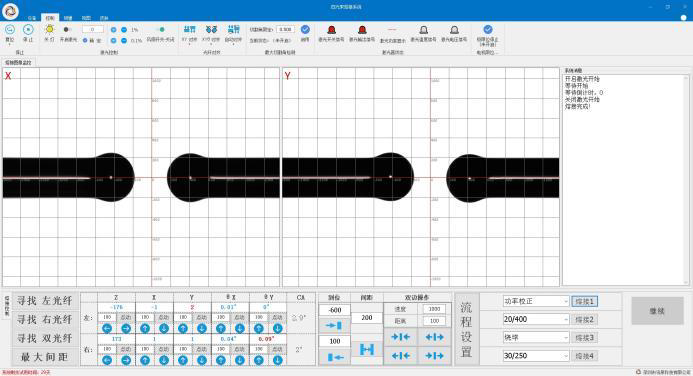Click the move-to-position icon below -600 field

coord(335,326)
